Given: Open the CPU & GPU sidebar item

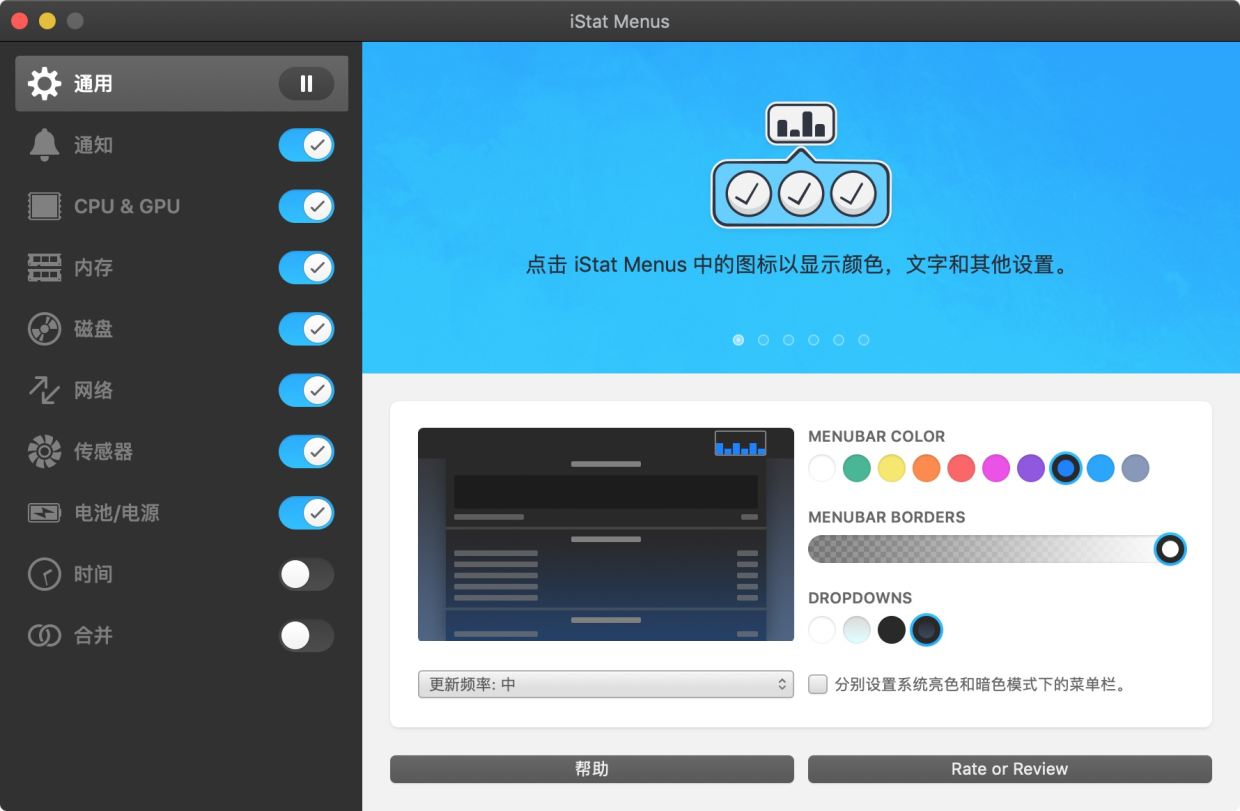Looking at the screenshot, I should tap(182, 206).
